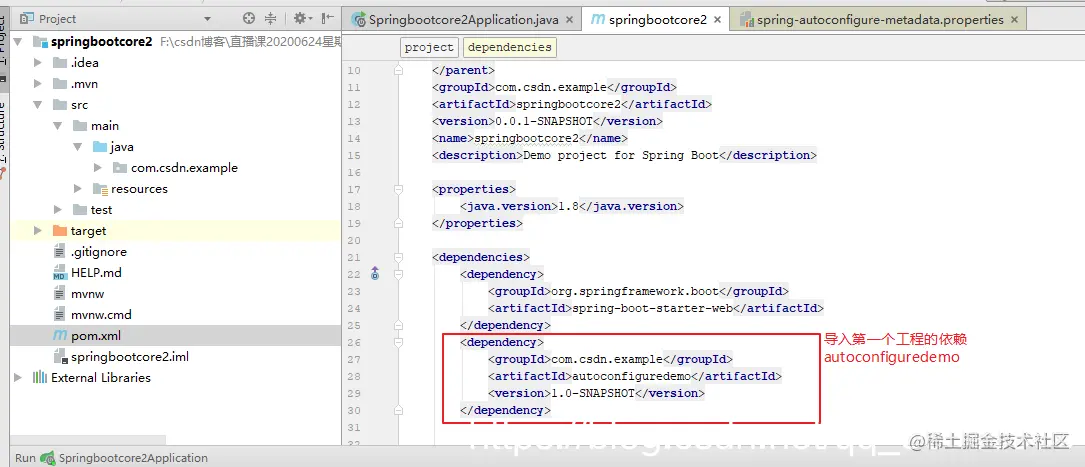Viewport: 1085px width, 467px height.
Task: Click the gutter icon on line 22
Action: click(x=375, y=273)
